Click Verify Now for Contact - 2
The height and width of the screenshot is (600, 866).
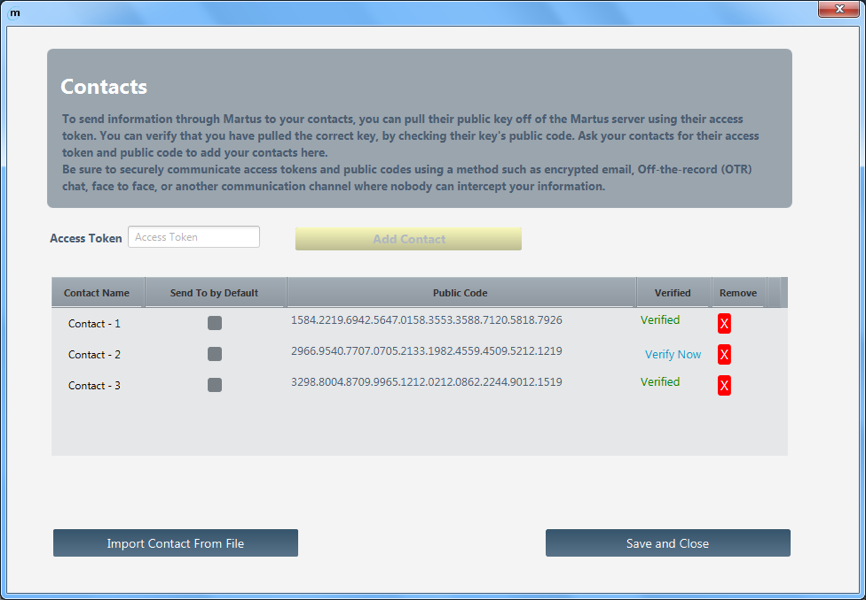tap(673, 355)
